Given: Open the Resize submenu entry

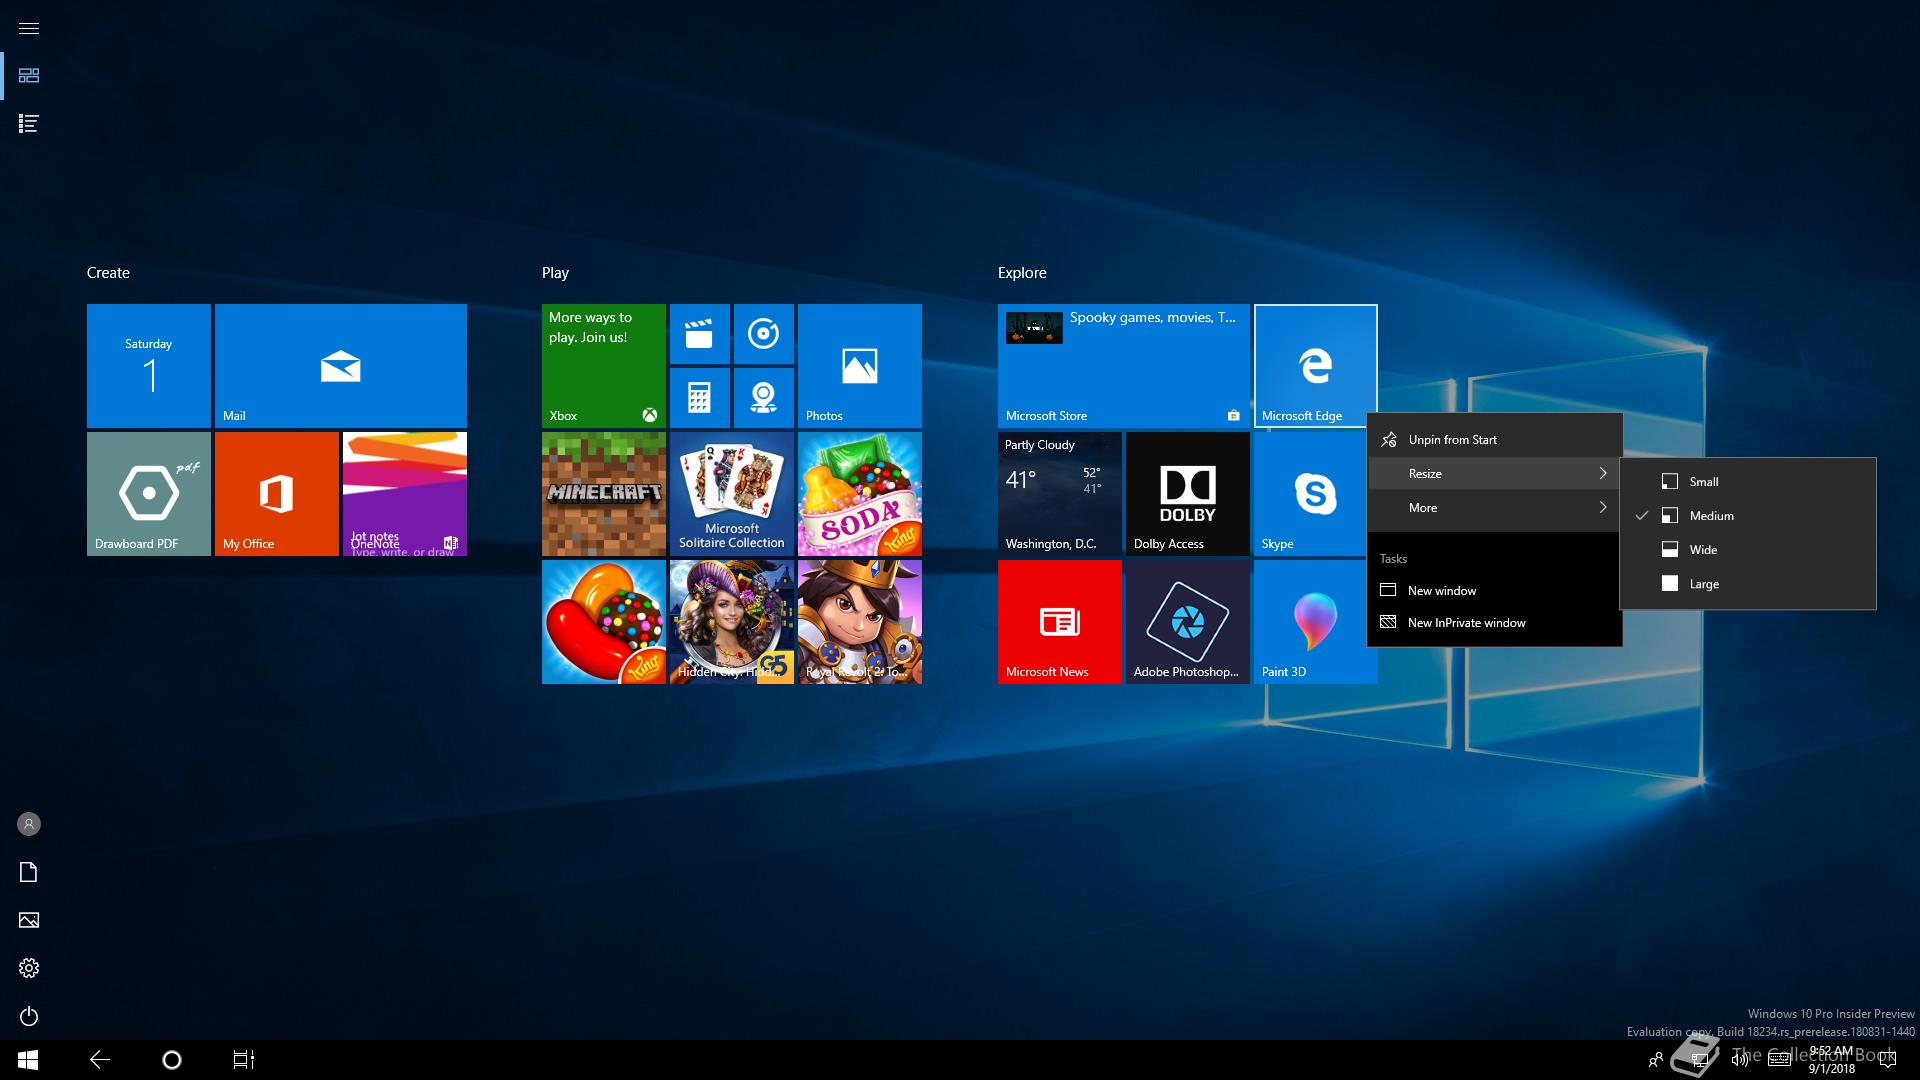Looking at the screenshot, I should (x=1495, y=474).
